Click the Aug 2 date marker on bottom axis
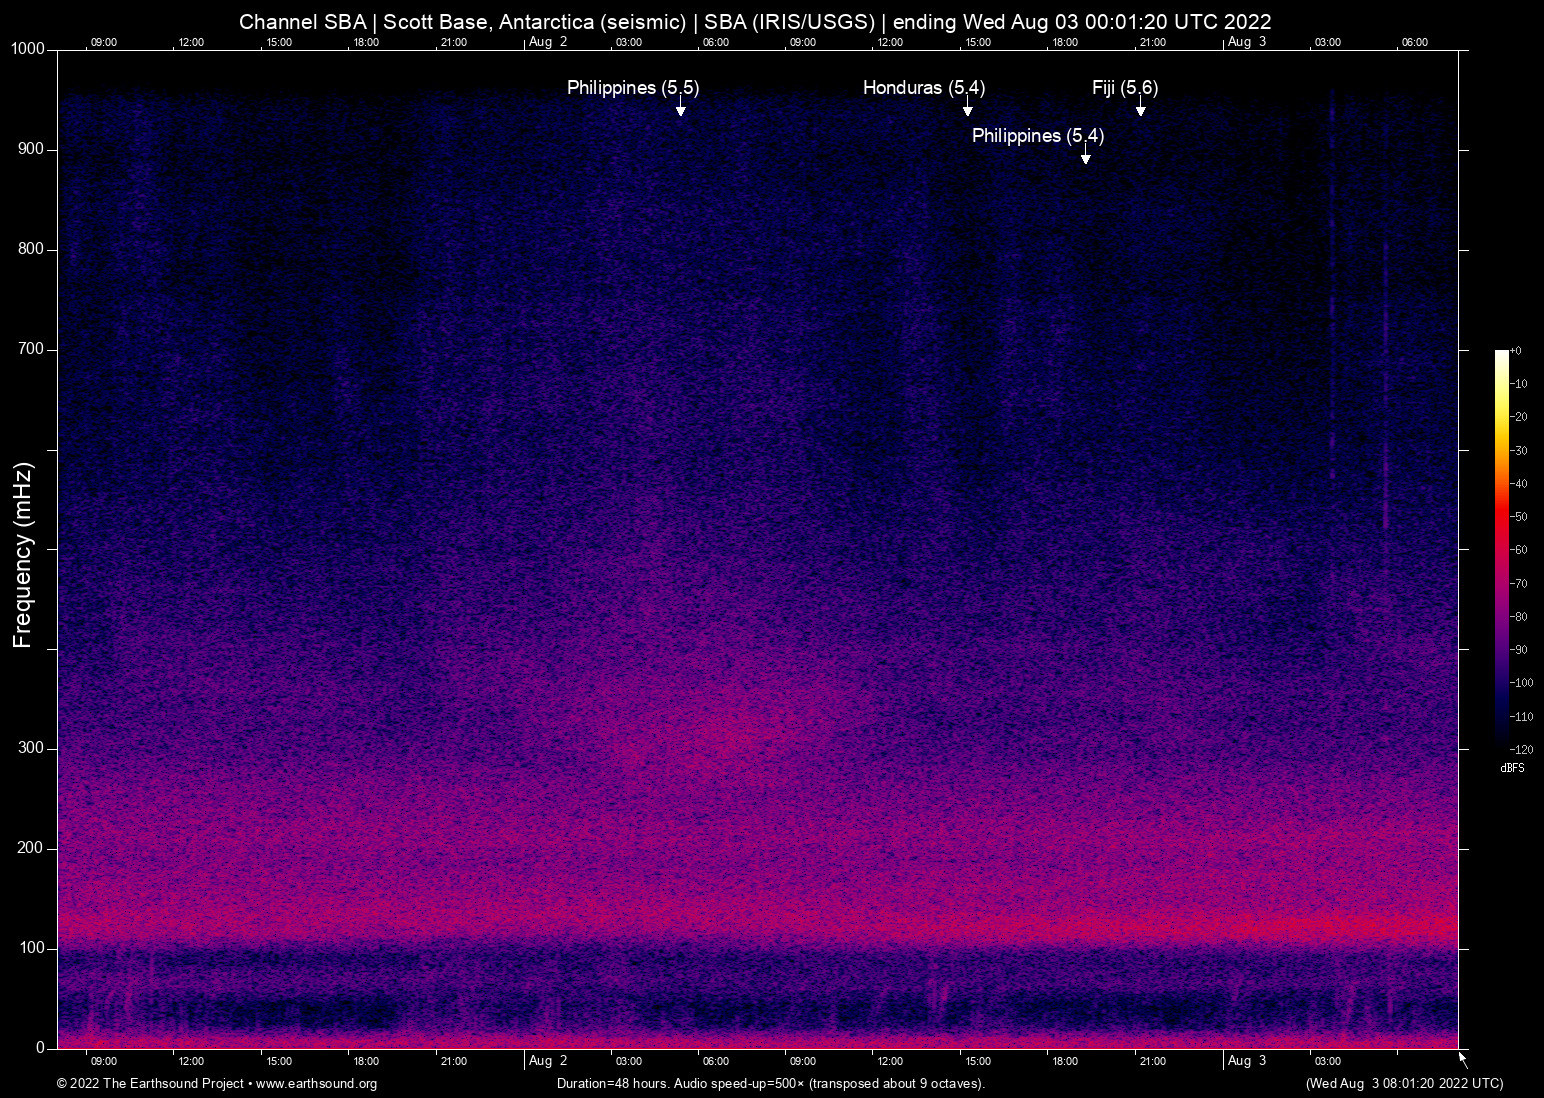This screenshot has width=1544, height=1098. coord(547,1061)
